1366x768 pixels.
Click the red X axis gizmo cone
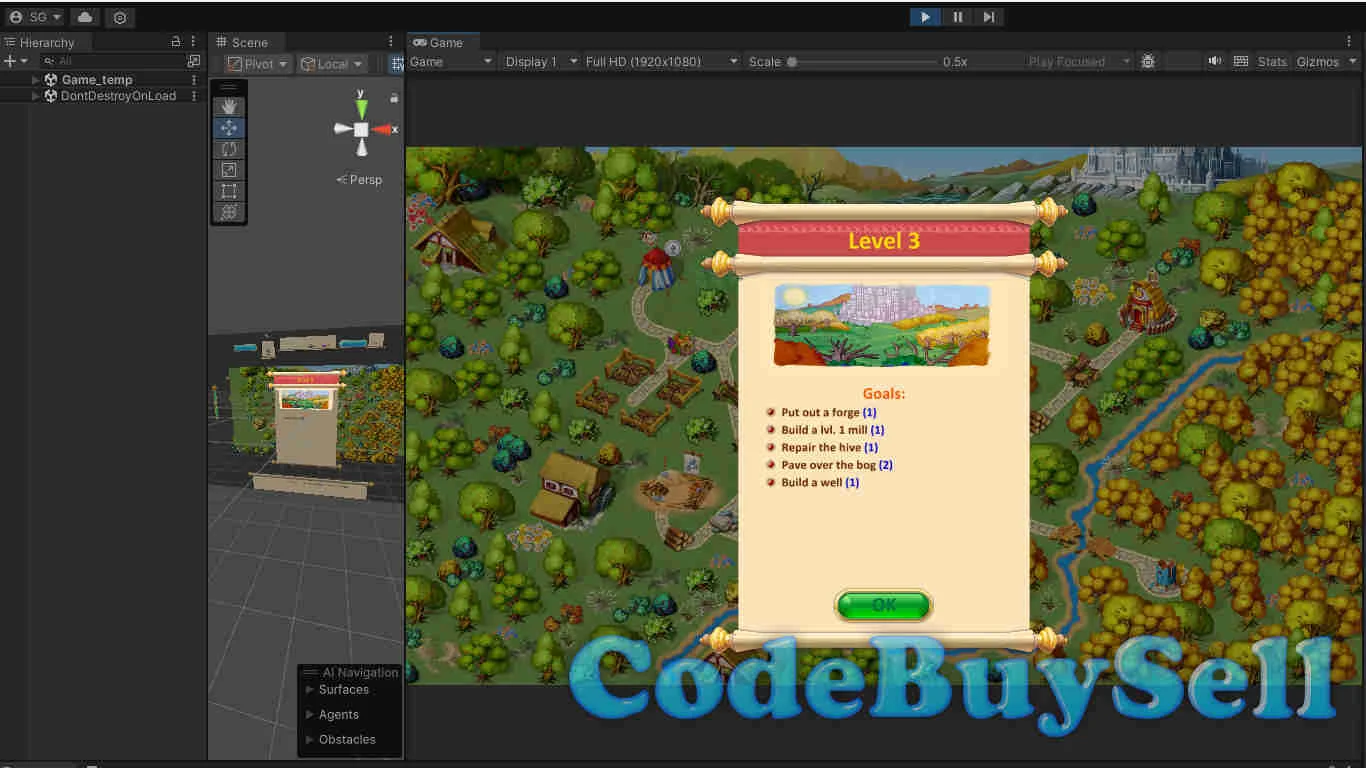click(x=382, y=129)
